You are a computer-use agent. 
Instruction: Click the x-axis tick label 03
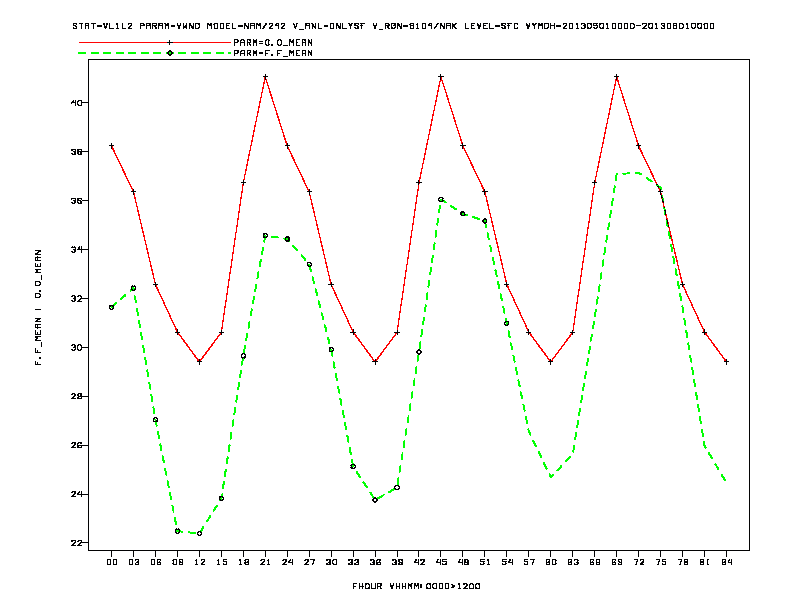pos(133,562)
